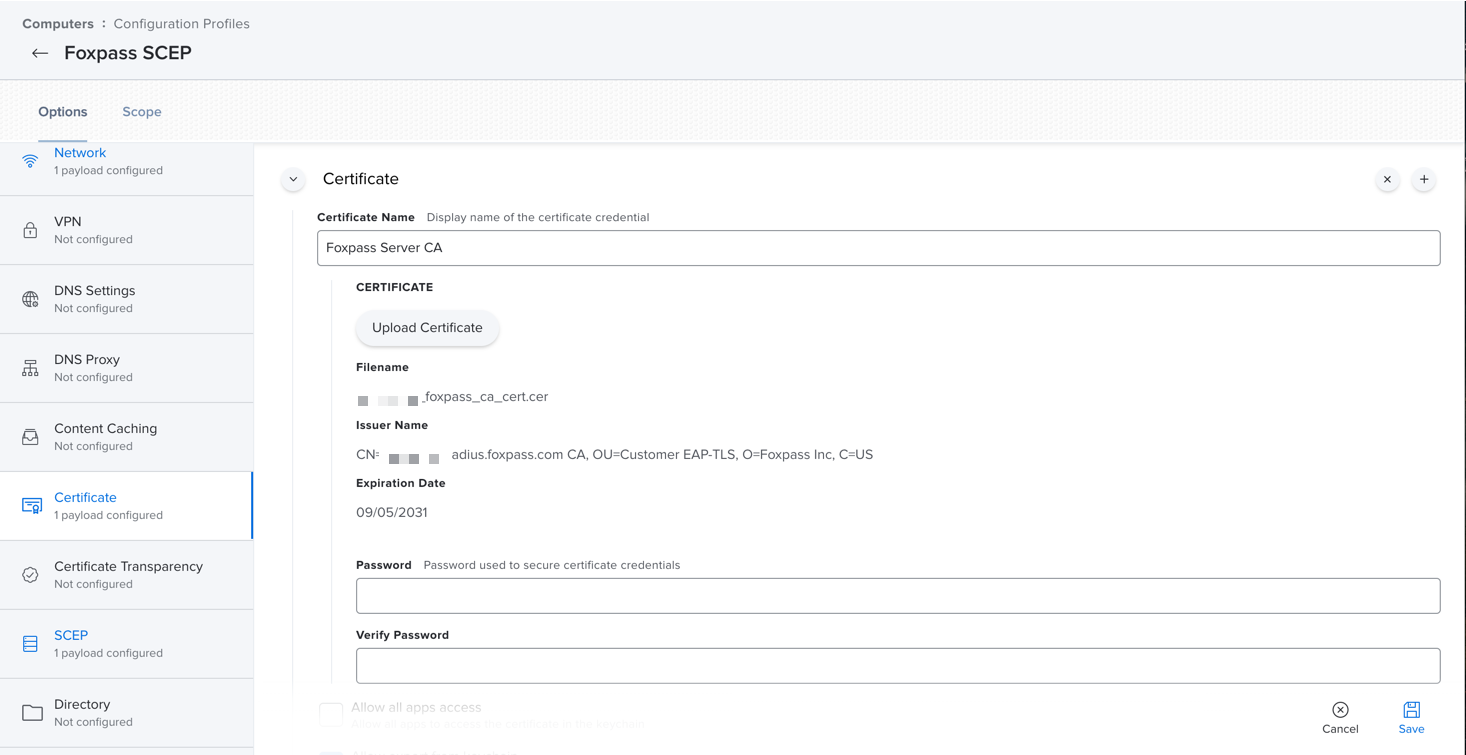
Task: Click the Save floppy disk icon
Action: click(1411, 710)
